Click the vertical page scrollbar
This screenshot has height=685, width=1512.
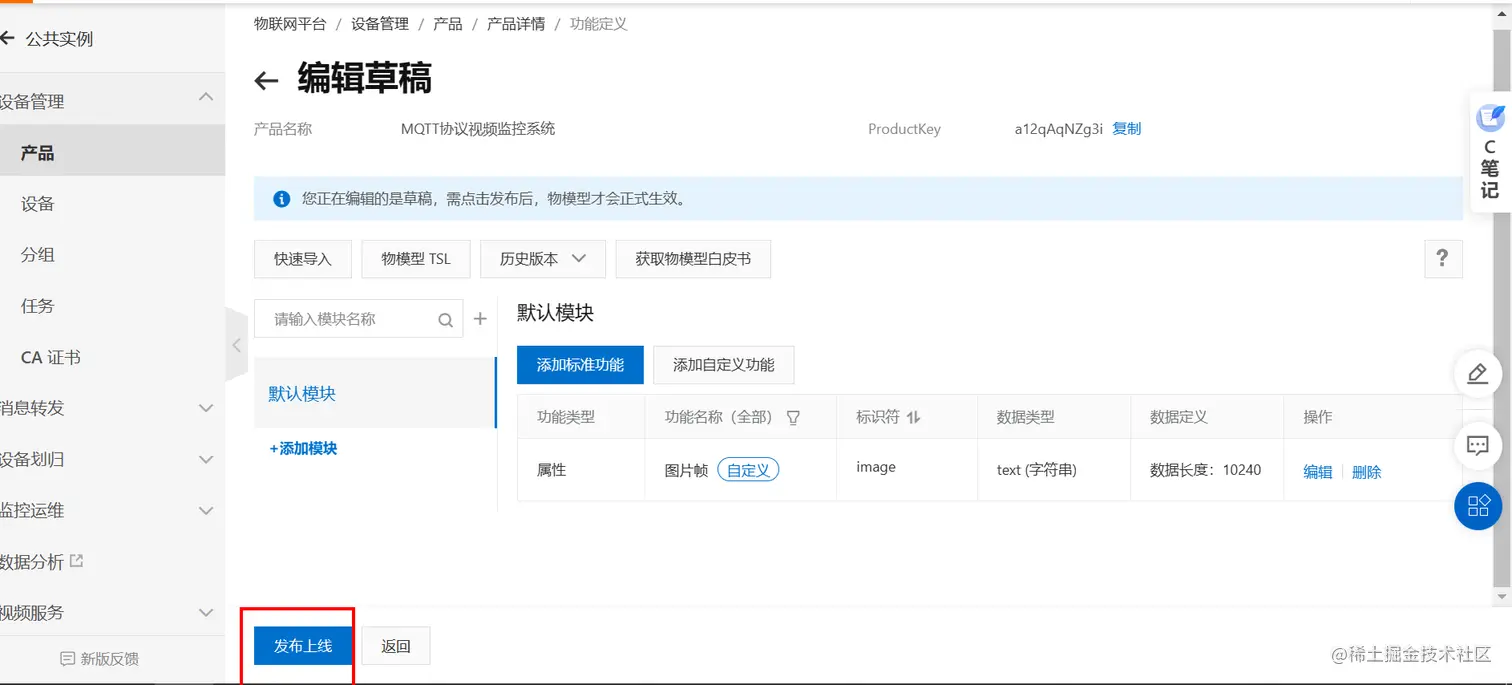click(x=1503, y=310)
